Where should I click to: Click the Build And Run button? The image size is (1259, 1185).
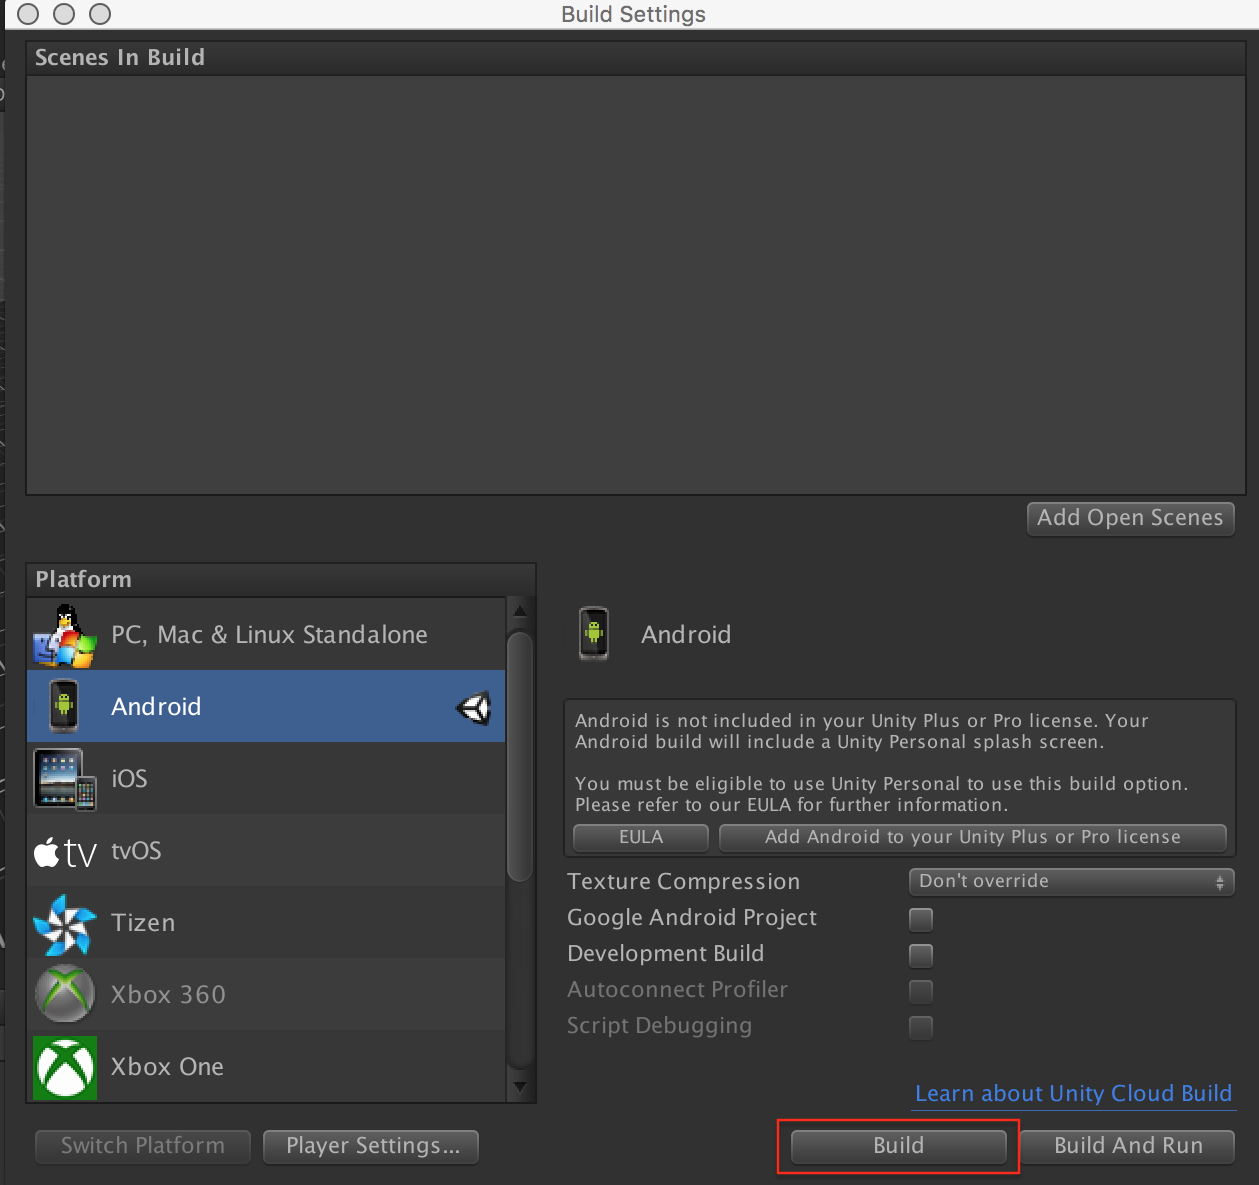tap(1128, 1146)
